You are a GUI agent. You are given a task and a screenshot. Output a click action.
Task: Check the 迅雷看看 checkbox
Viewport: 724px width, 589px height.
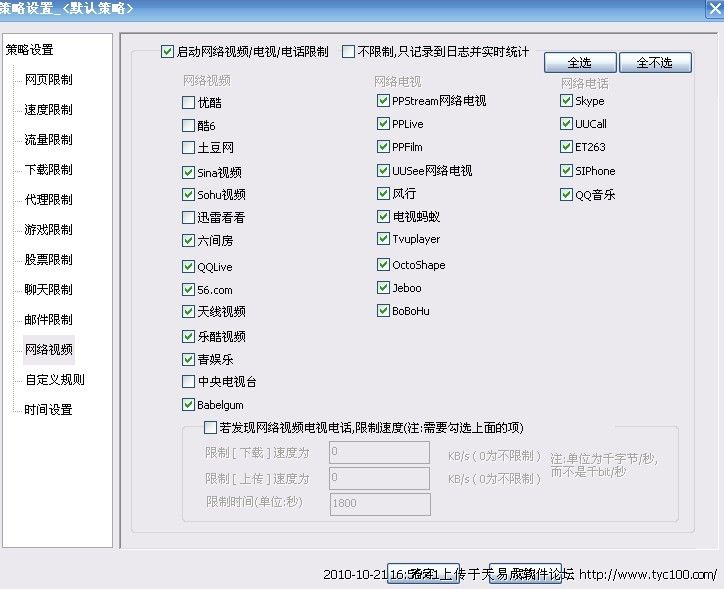(189, 217)
